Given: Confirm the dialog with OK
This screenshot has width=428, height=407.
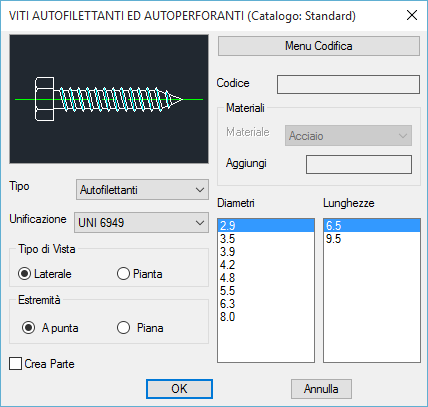Looking at the screenshot, I should coord(179,389).
